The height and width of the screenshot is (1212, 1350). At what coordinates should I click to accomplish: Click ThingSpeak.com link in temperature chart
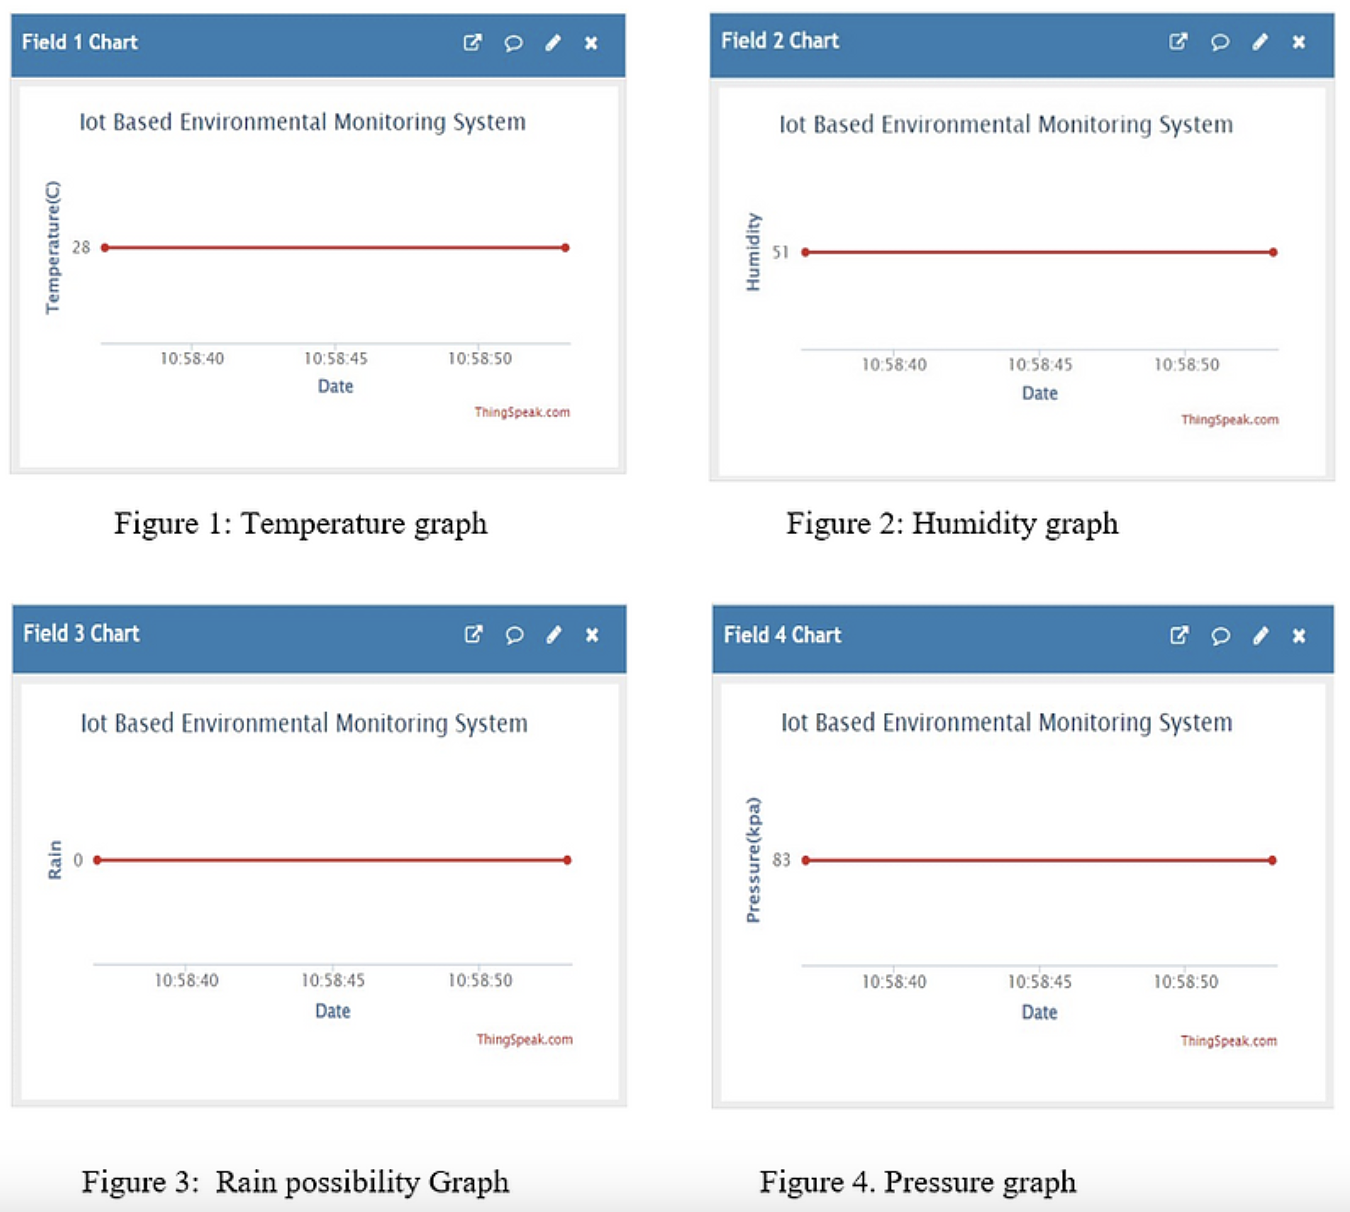[522, 412]
